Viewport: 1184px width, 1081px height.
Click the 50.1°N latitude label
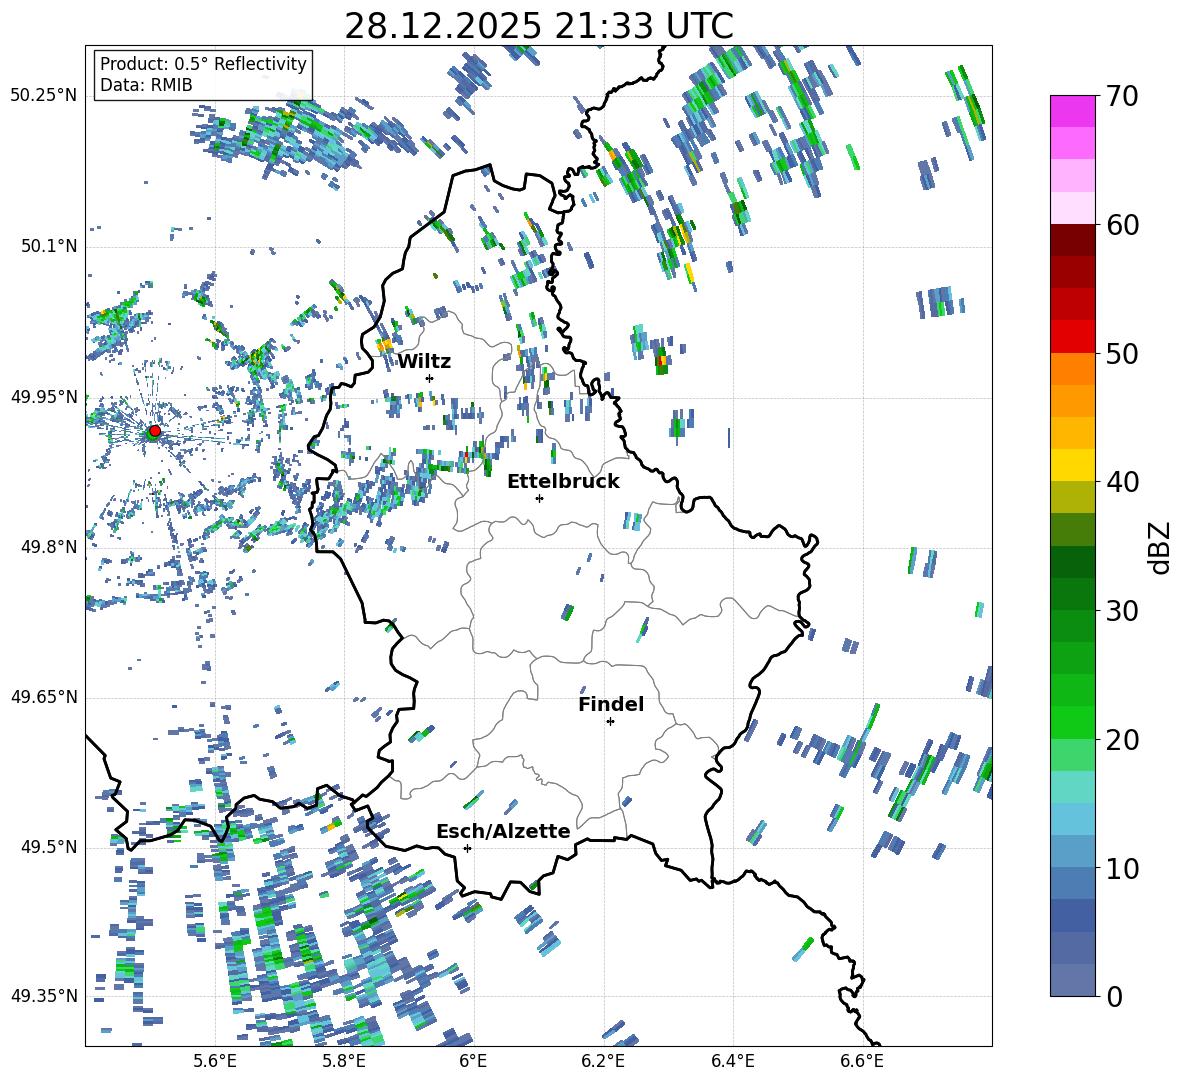(x=49, y=246)
